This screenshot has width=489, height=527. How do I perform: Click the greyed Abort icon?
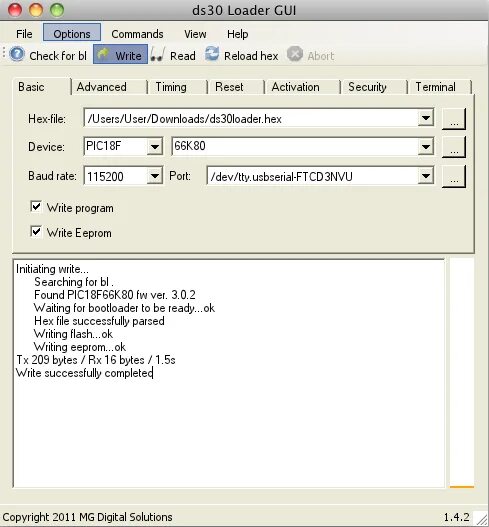coord(295,54)
